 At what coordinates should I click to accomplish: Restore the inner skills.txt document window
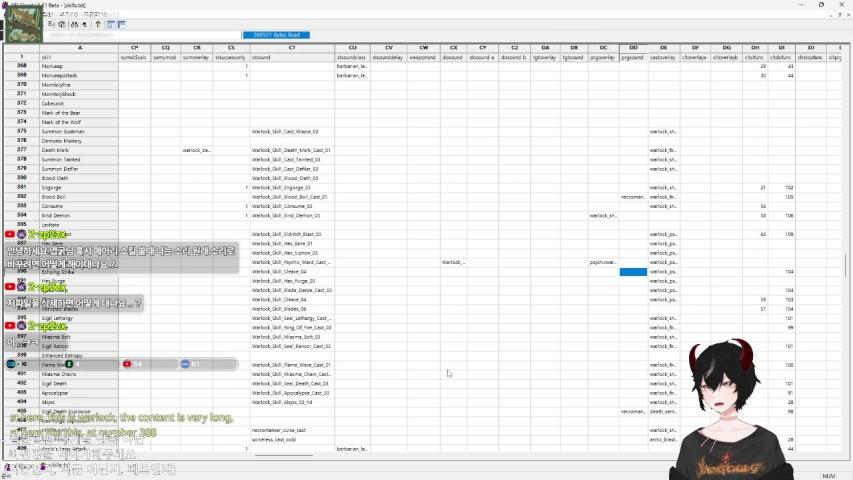(839, 15)
